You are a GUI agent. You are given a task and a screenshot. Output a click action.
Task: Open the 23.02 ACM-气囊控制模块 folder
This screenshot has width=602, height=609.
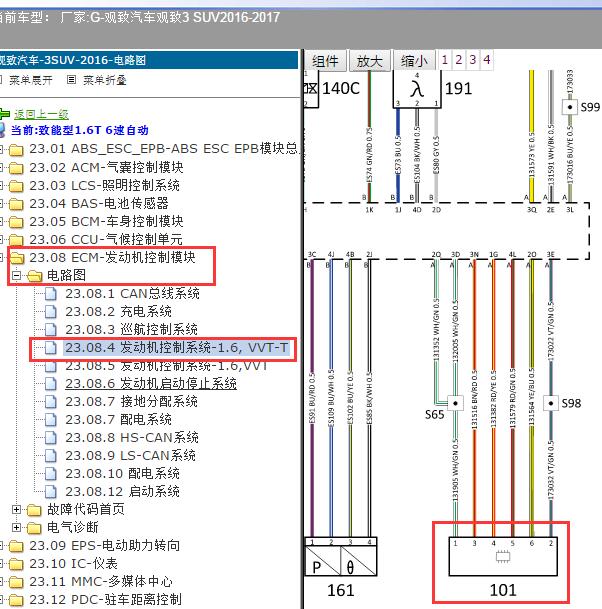click(106, 167)
